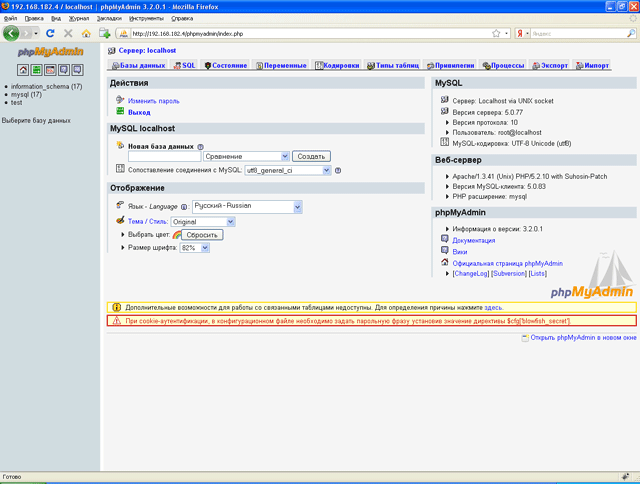Open the back/forward history dropdown arrow
640x484 pixels.
pos(36,33)
